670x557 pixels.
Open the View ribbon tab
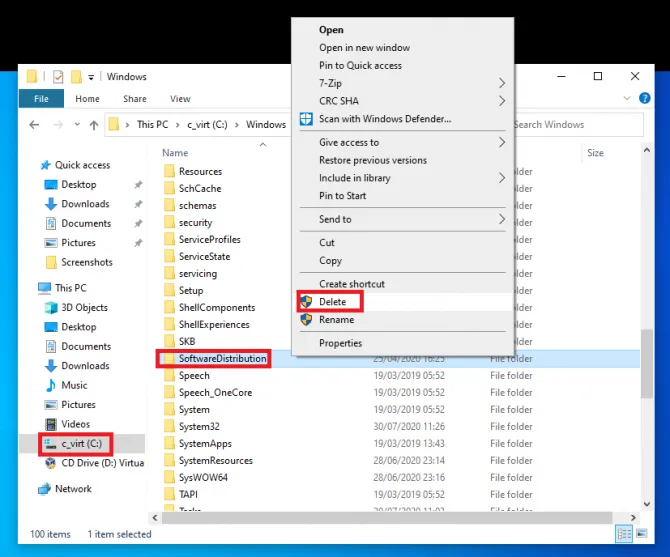pyautogui.click(x=180, y=99)
